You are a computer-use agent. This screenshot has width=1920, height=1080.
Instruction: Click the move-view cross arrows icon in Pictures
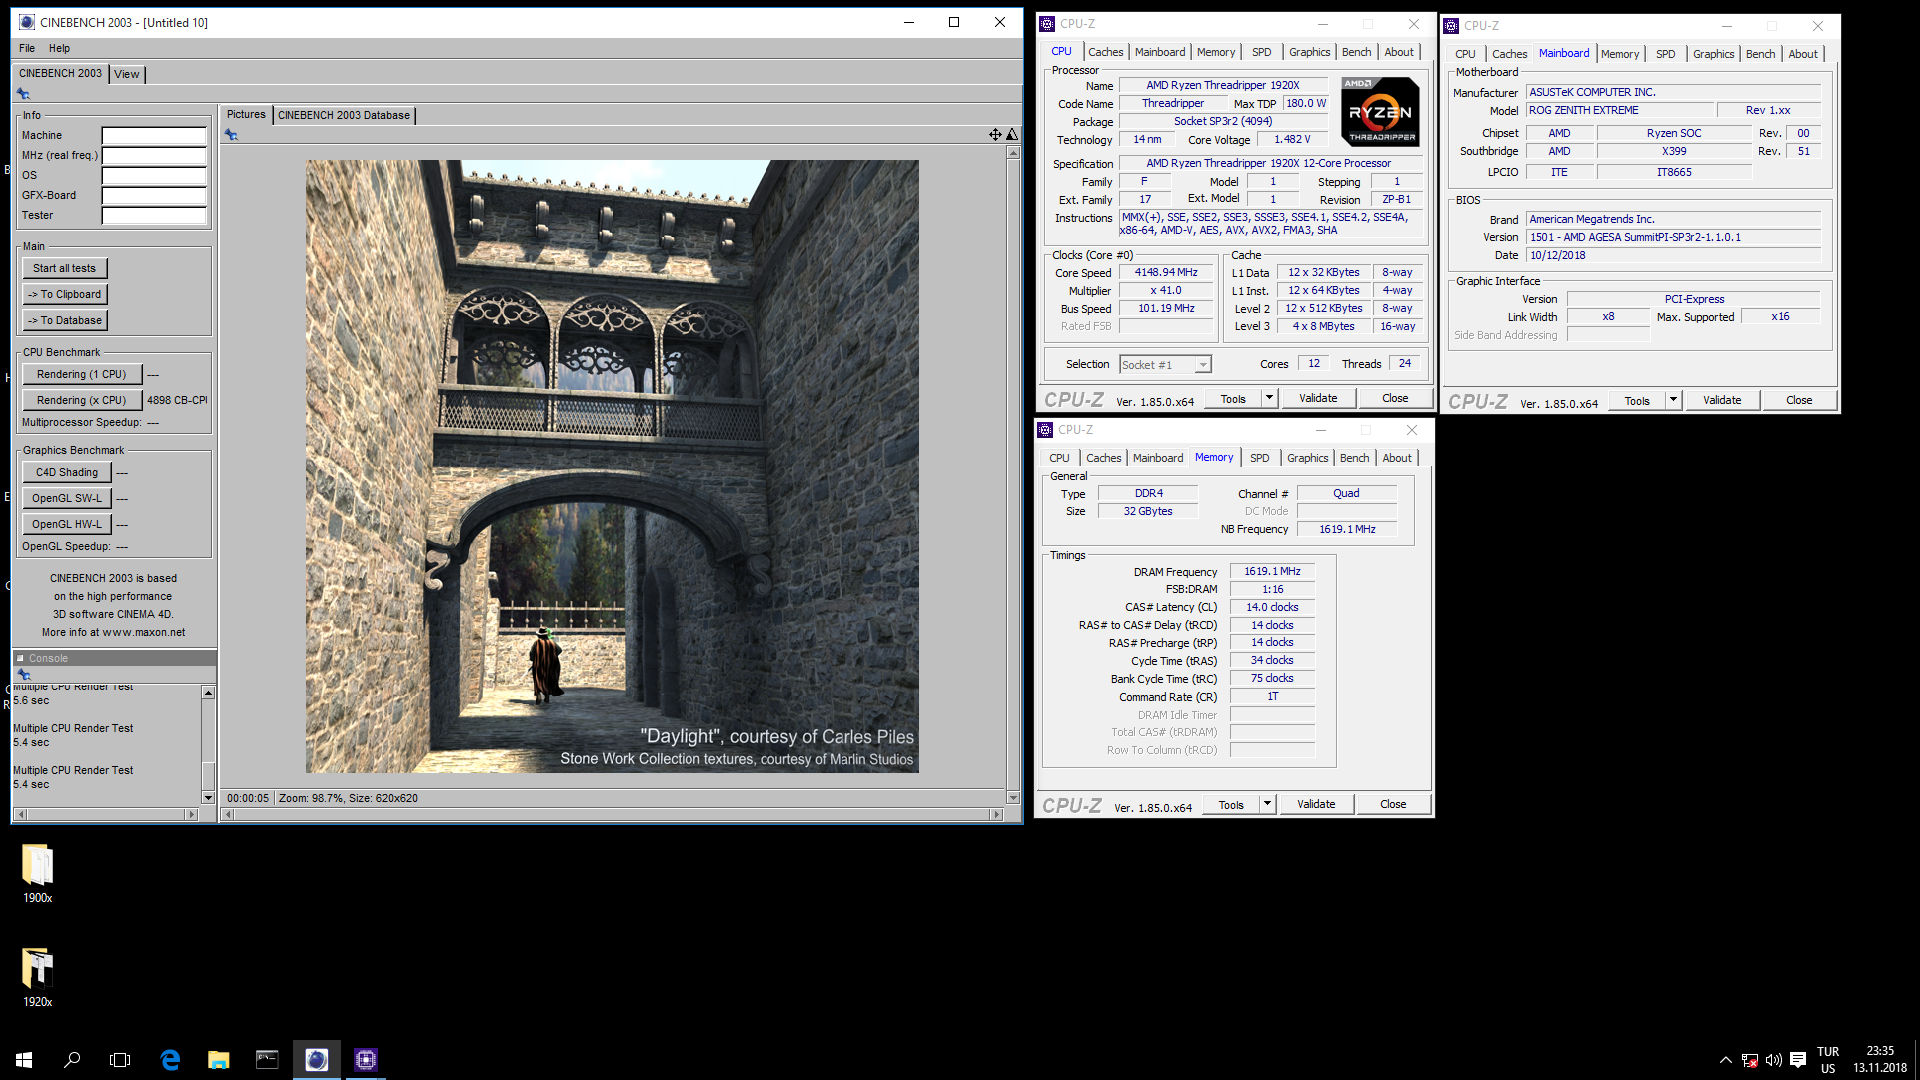click(995, 134)
